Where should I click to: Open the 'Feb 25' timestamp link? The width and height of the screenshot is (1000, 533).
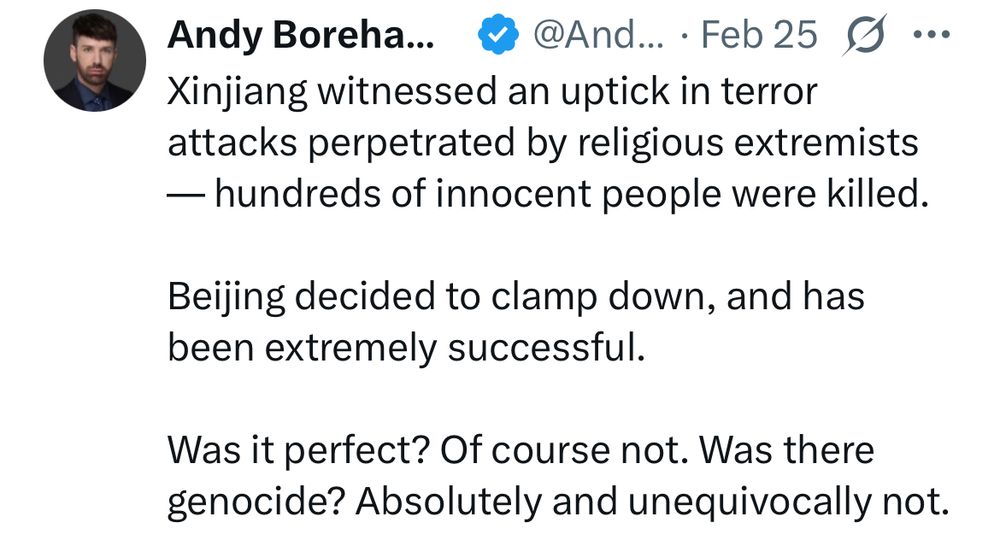tap(758, 34)
